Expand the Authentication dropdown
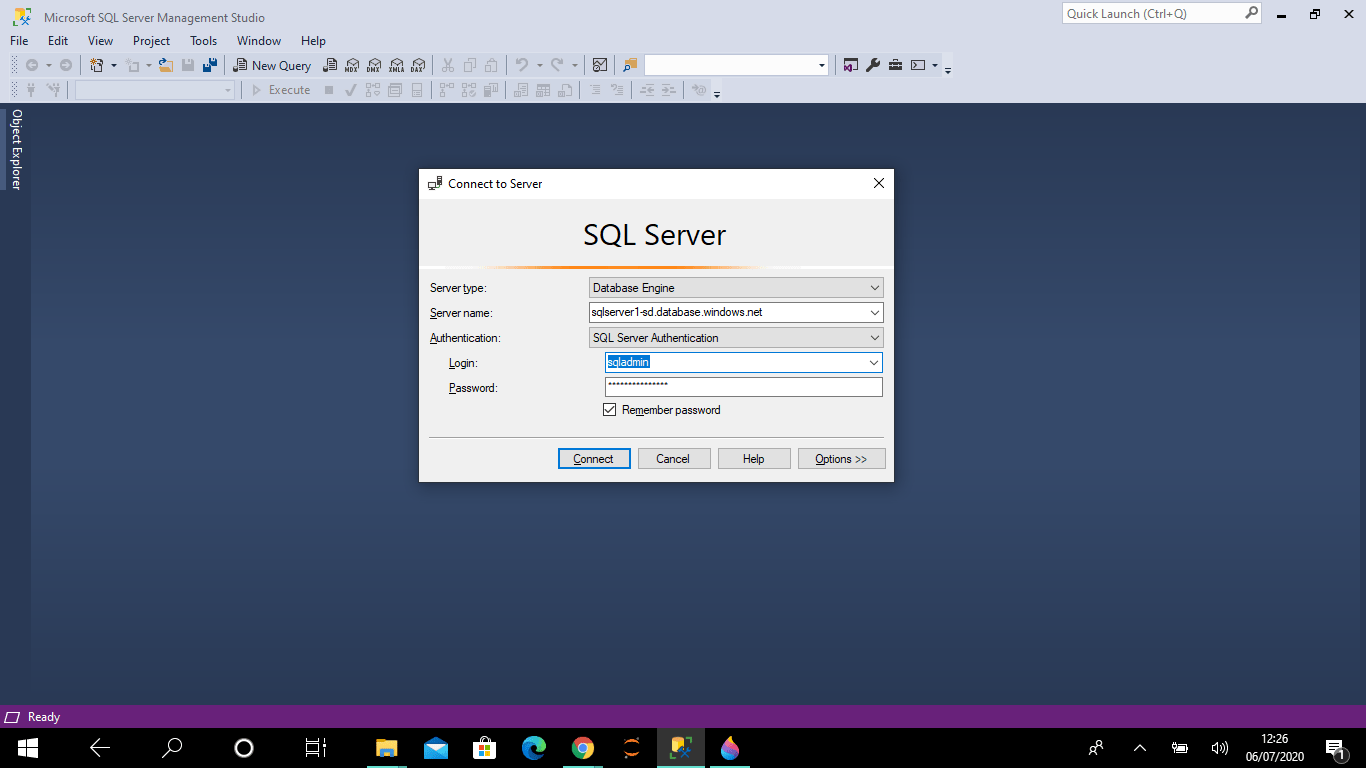This screenshot has height=768, width=1366. pyautogui.click(x=874, y=338)
